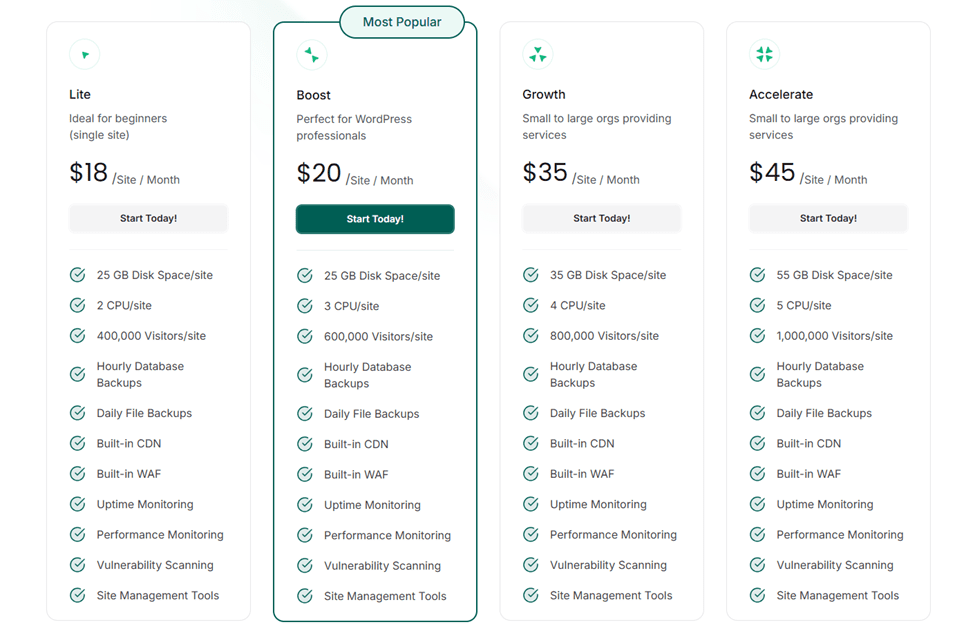Click the Most Popular badge
975x629 pixels.
[402, 21]
